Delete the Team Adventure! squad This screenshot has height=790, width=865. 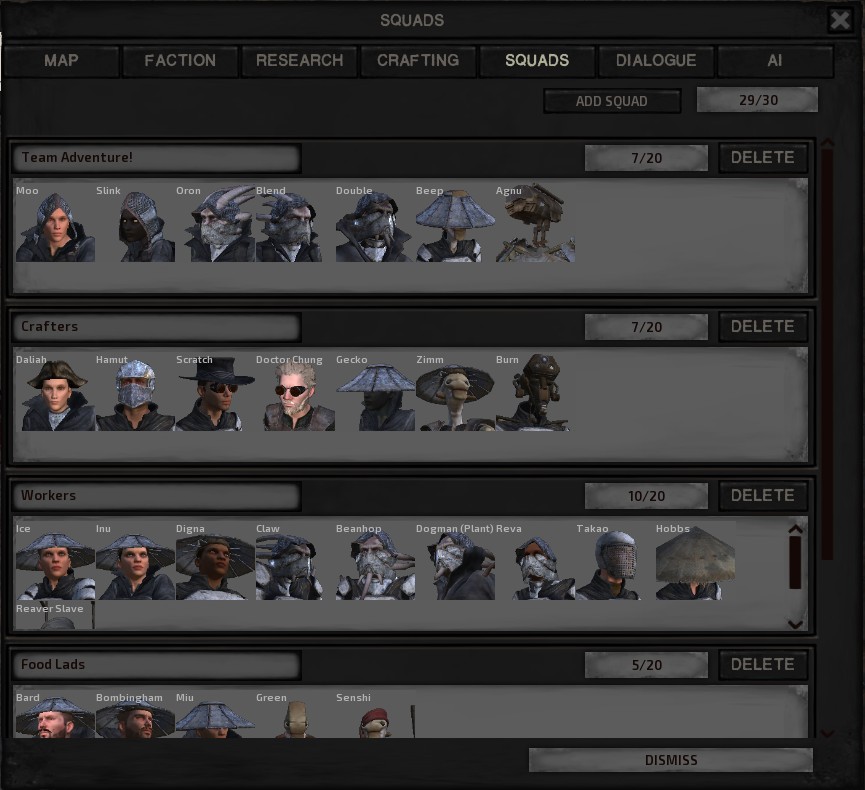tap(762, 158)
